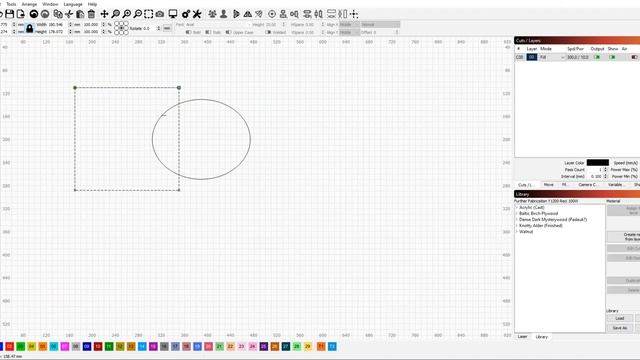Click the Group objects icon
Image resolution: width=640 pixels, height=360 pixels.
212,14
